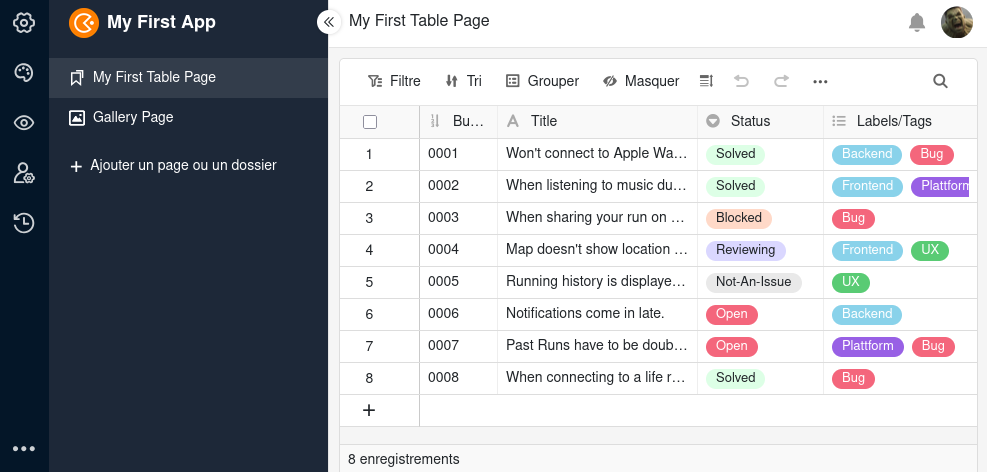Viewport: 987px width, 472px height.
Task: Collapse the sidebar with double-chevron button
Action: pyautogui.click(x=329, y=23)
